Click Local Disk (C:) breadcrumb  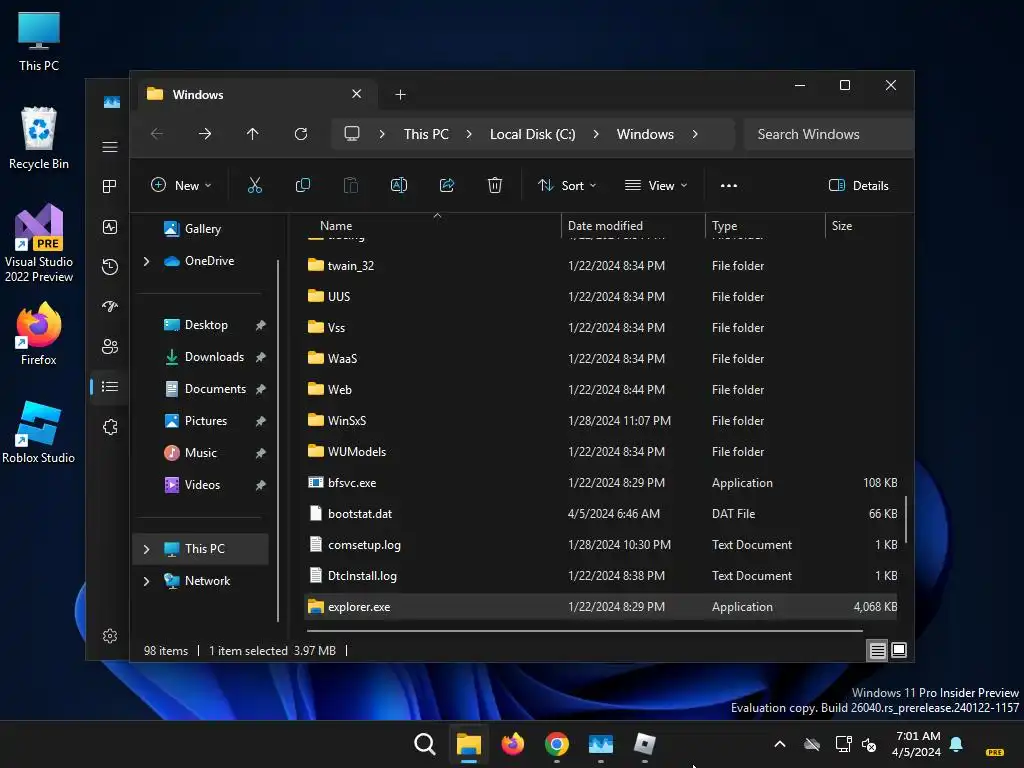click(x=532, y=135)
